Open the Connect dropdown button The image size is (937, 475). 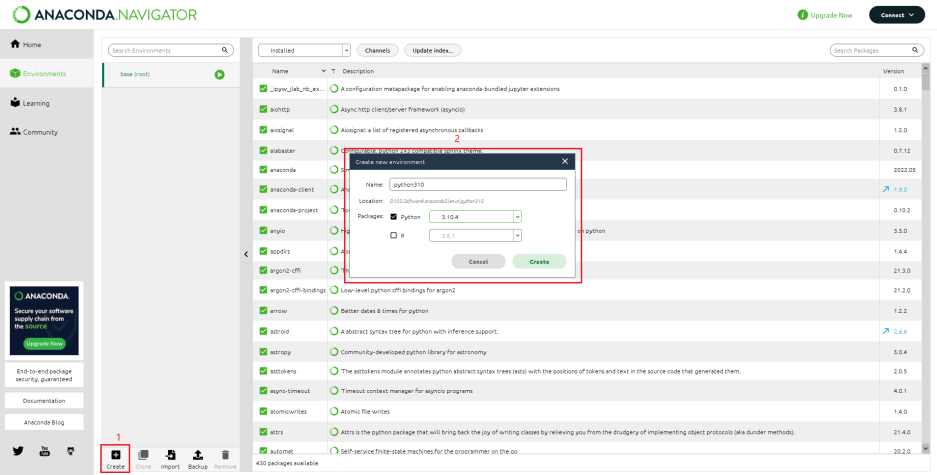pyautogui.click(x=897, y=15)
